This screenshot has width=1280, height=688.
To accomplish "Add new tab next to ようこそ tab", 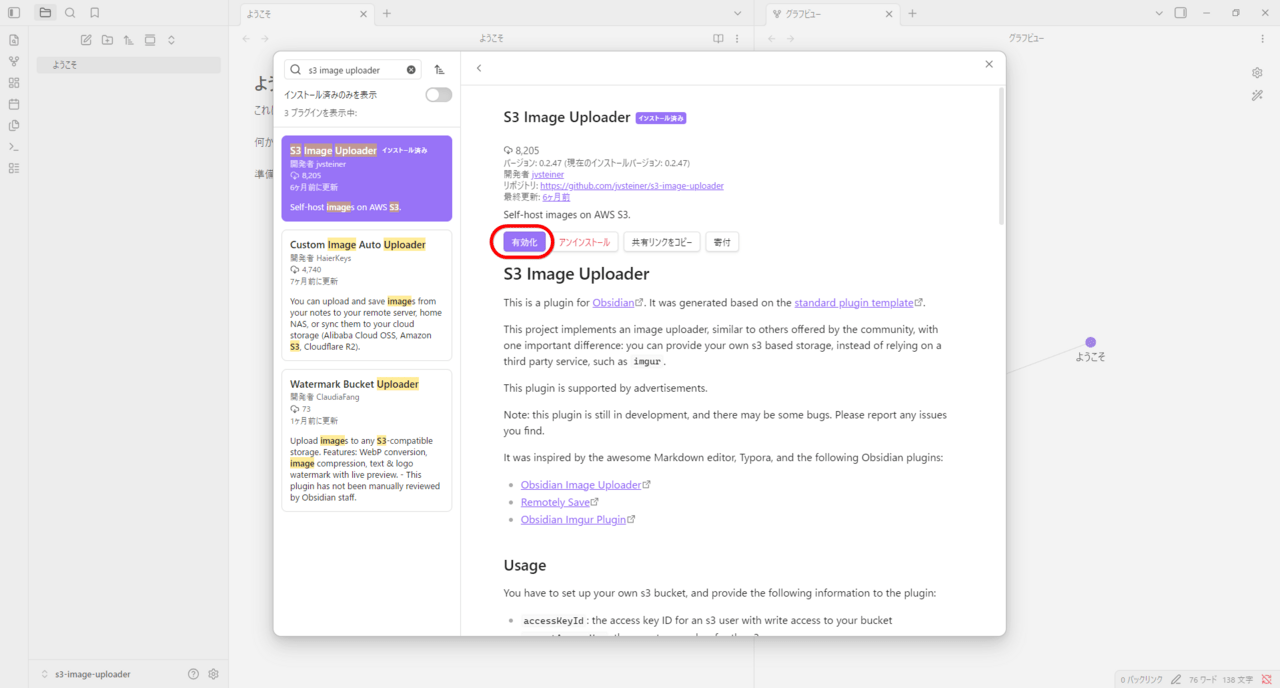I will click(387, 14).
